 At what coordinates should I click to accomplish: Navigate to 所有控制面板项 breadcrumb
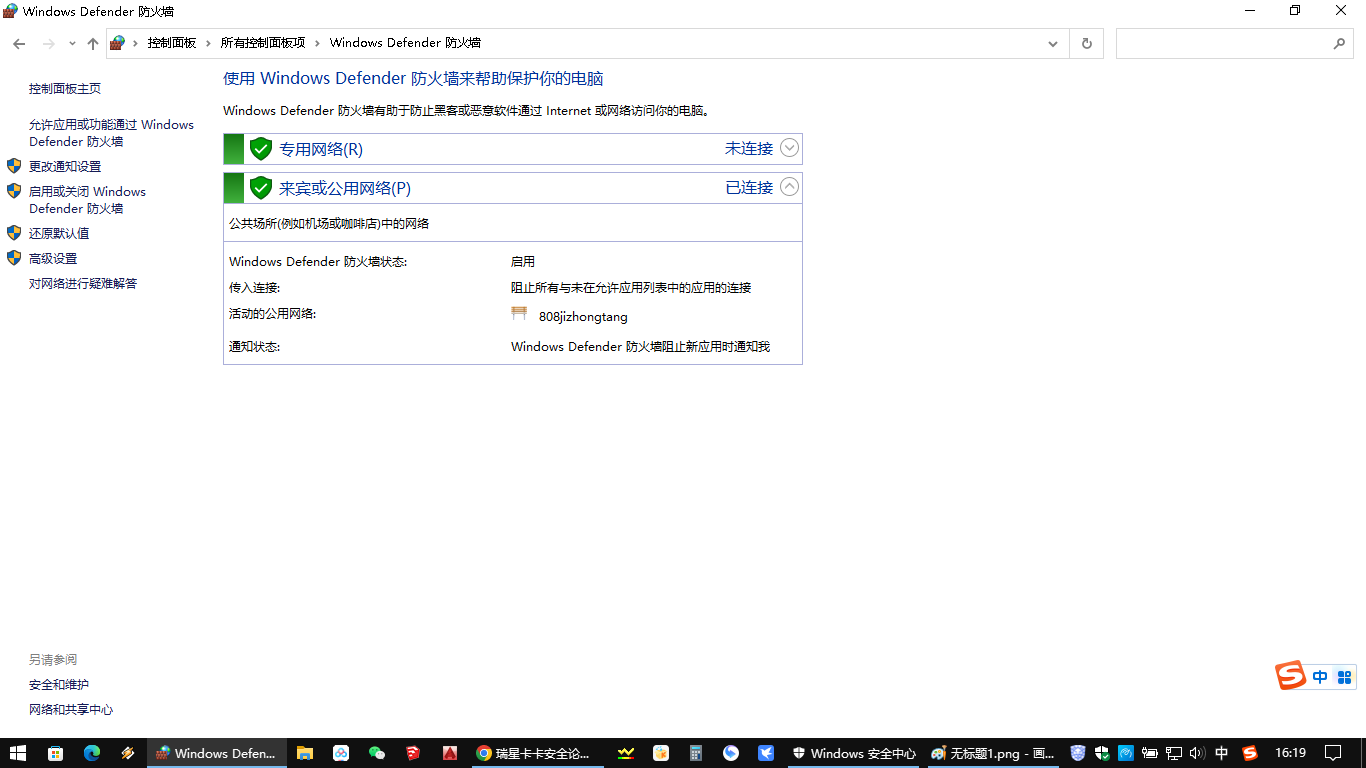tap(263, 43)
